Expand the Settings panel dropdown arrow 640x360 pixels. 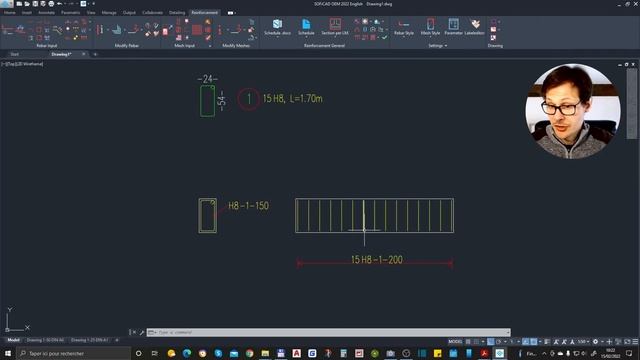446,46
